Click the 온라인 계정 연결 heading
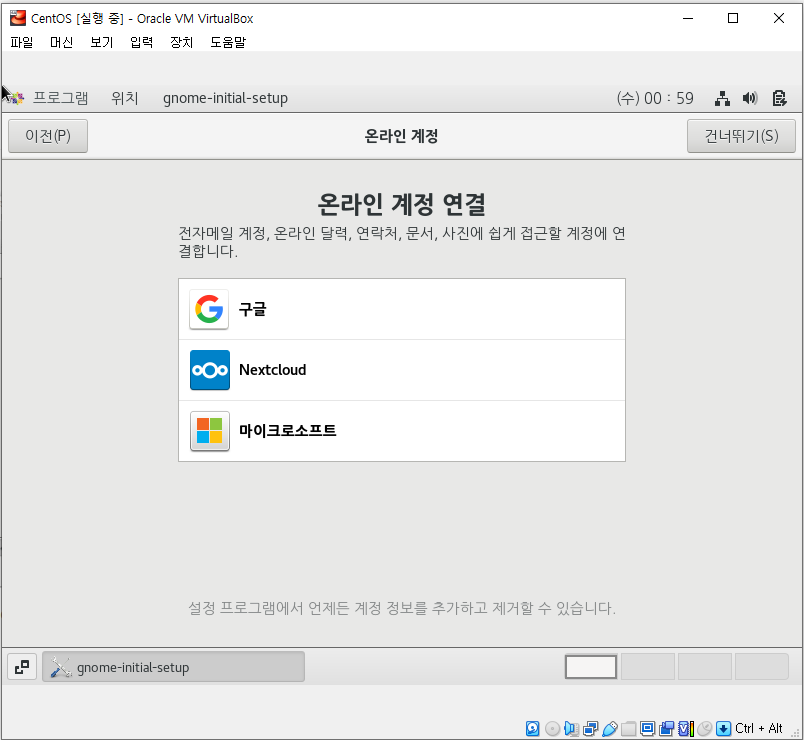This screenshot has height=740, width=804. point(401,204)
